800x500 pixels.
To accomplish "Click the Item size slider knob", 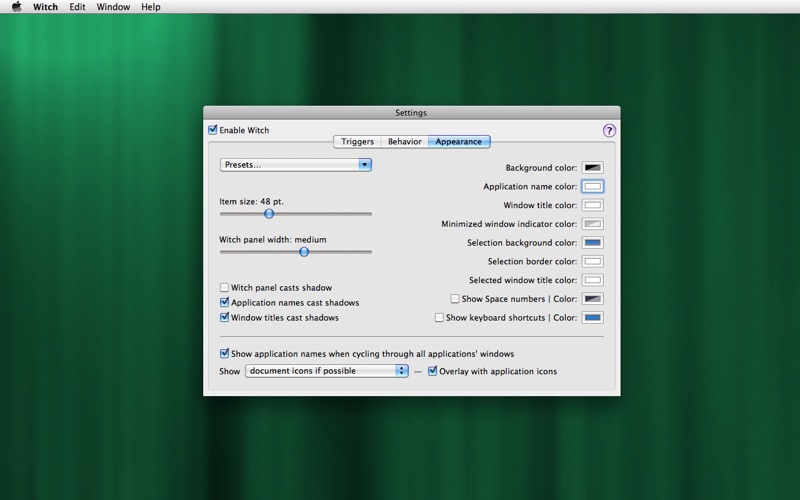I will pyautogui.click(x=269, y=213).
